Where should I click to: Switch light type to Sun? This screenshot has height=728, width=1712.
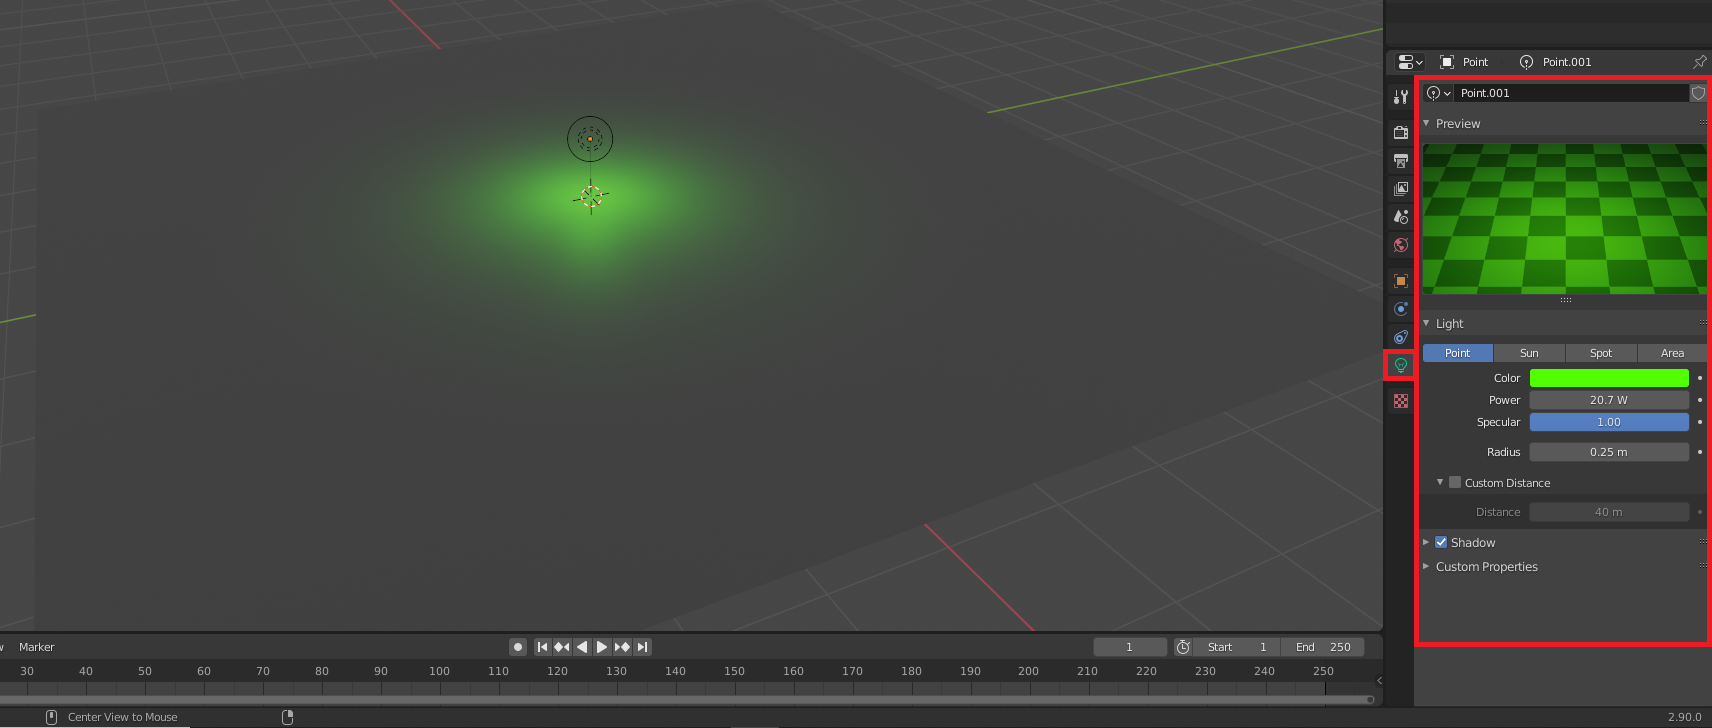tap(1529, 353)
